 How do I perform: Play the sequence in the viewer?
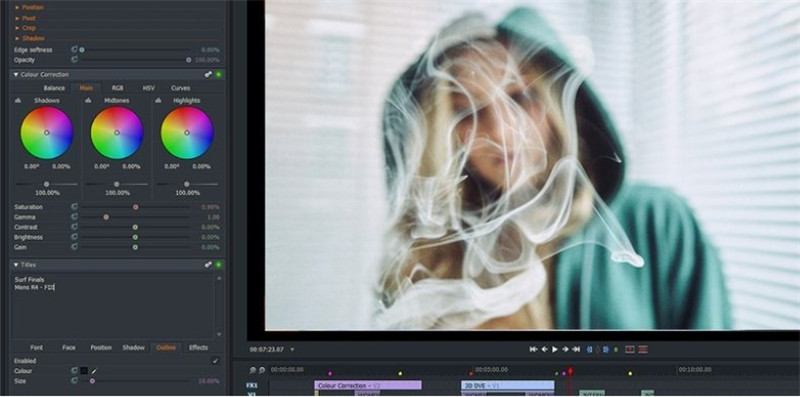click(x=555, y=350)
